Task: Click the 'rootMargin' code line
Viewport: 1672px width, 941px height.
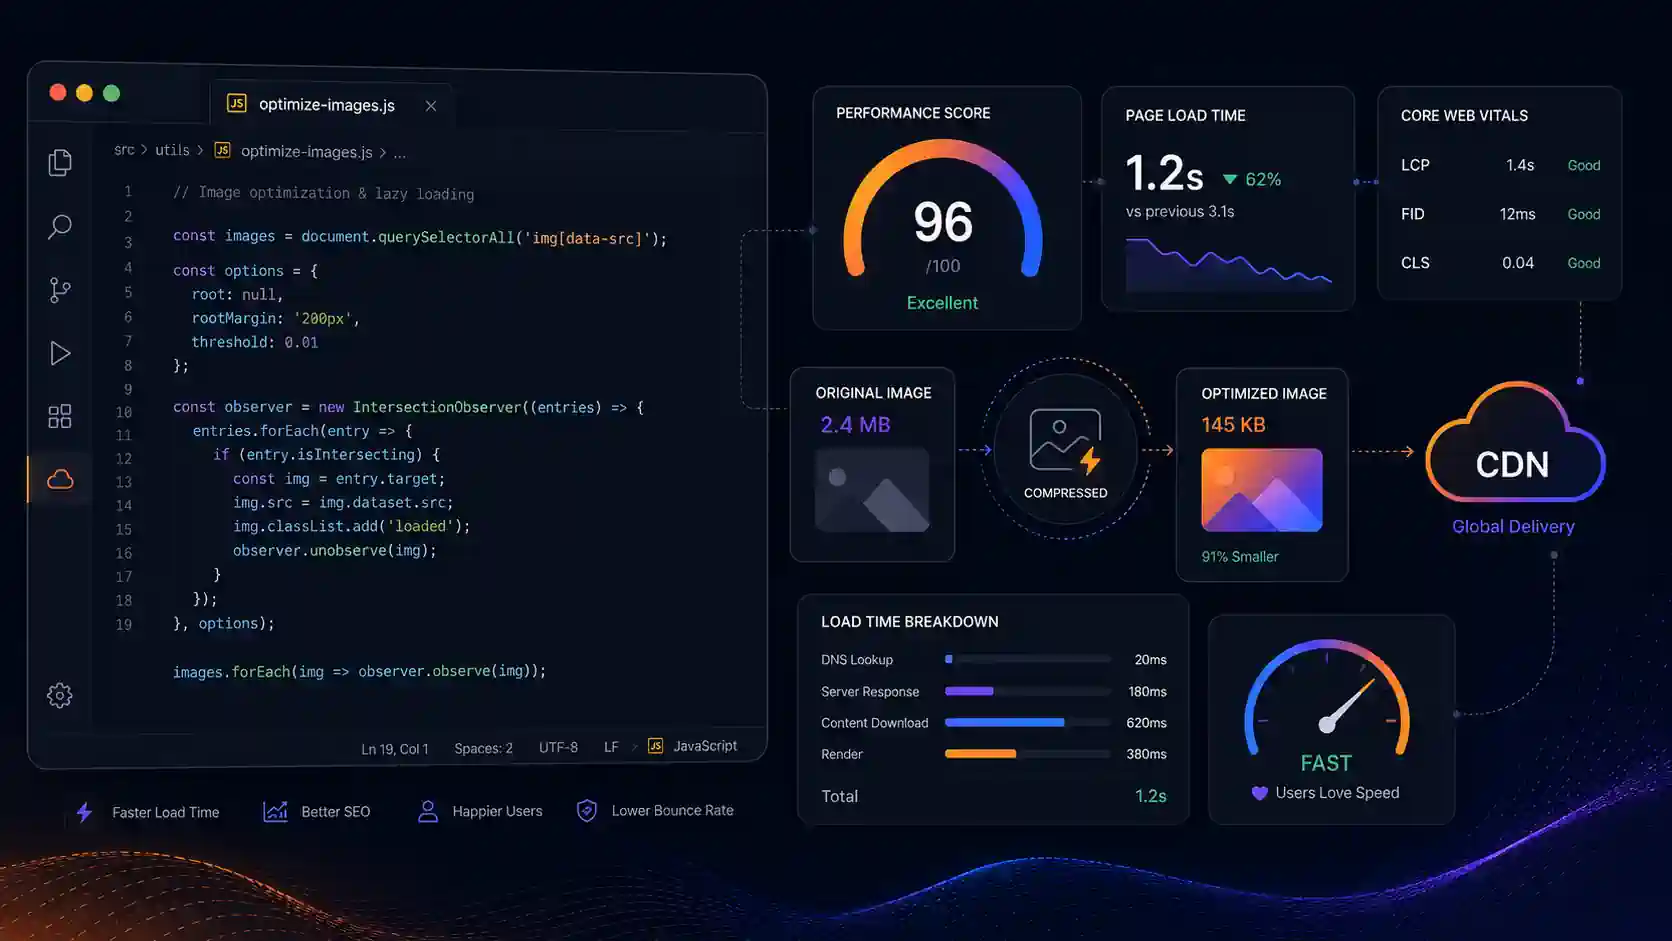Action: [x=275, y=318]
